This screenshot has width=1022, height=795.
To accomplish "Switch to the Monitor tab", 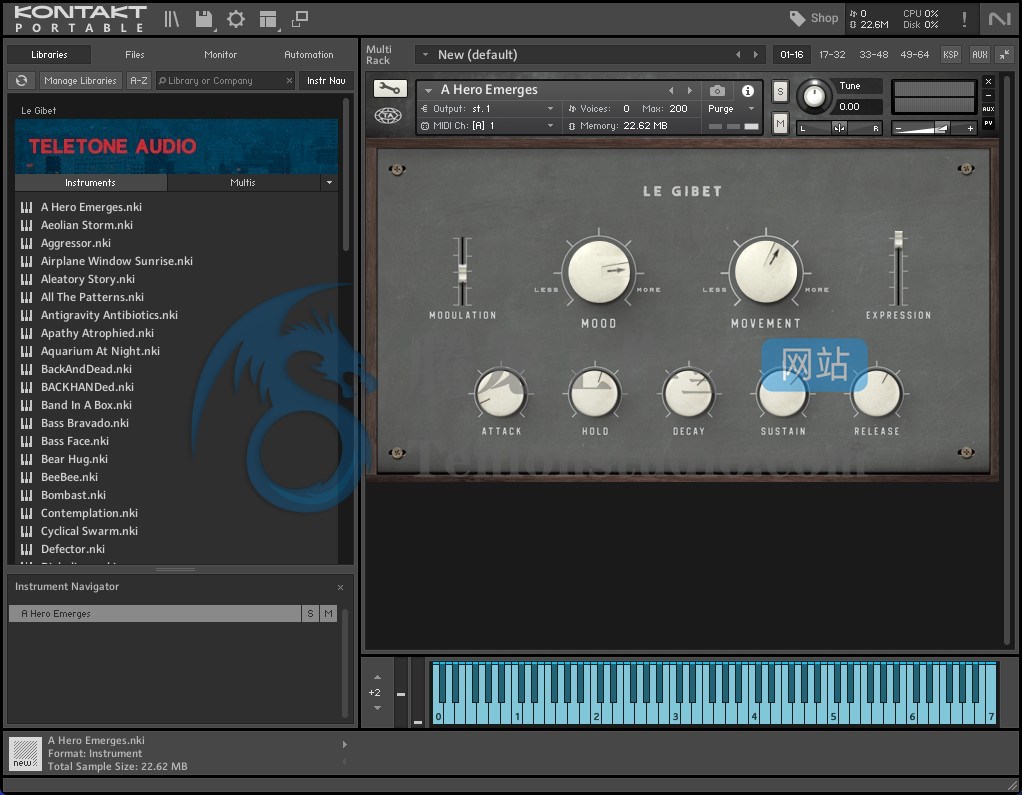I will click(x=220, y=55).
